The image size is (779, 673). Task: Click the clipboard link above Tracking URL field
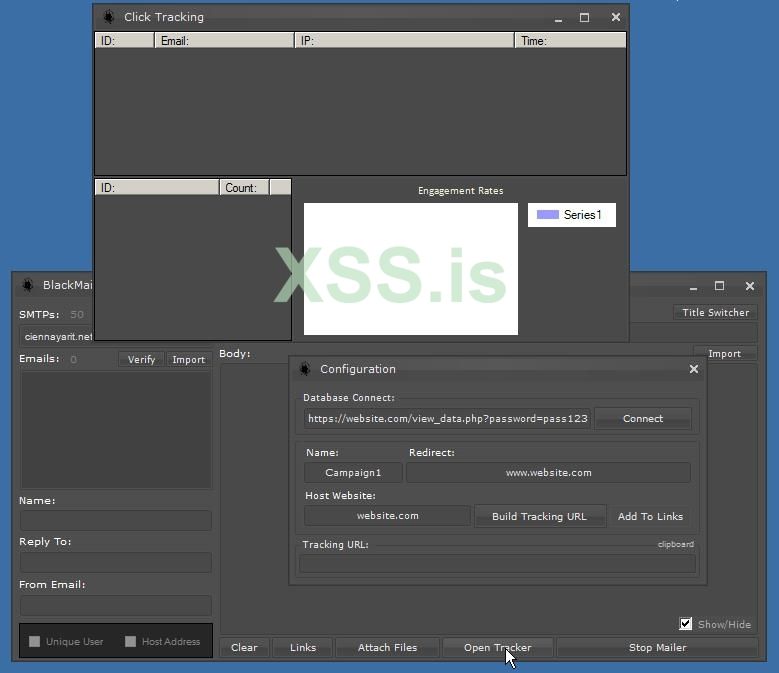pos(675,544)
